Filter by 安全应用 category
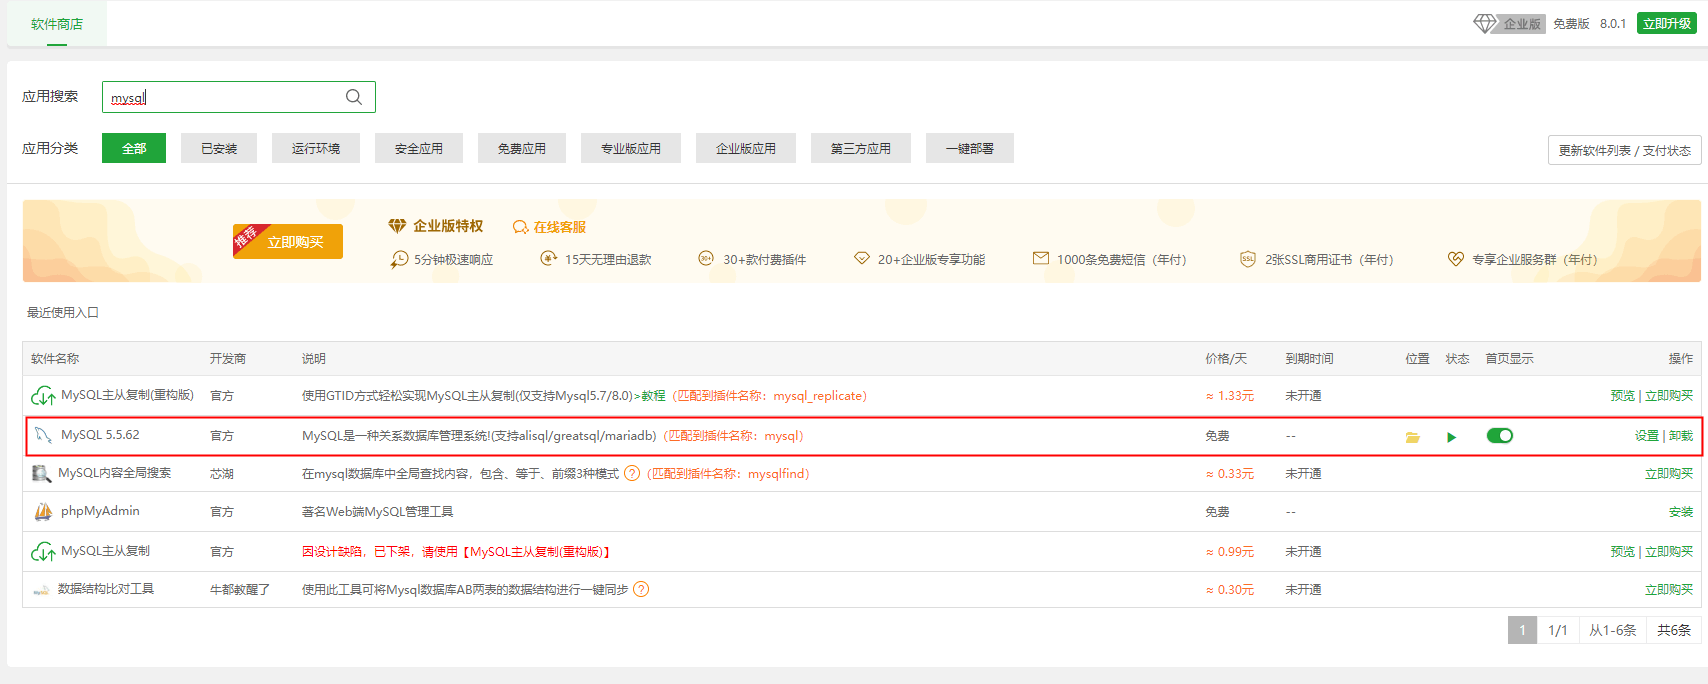Screen dimensions: 1708x684 click(419, 148)
